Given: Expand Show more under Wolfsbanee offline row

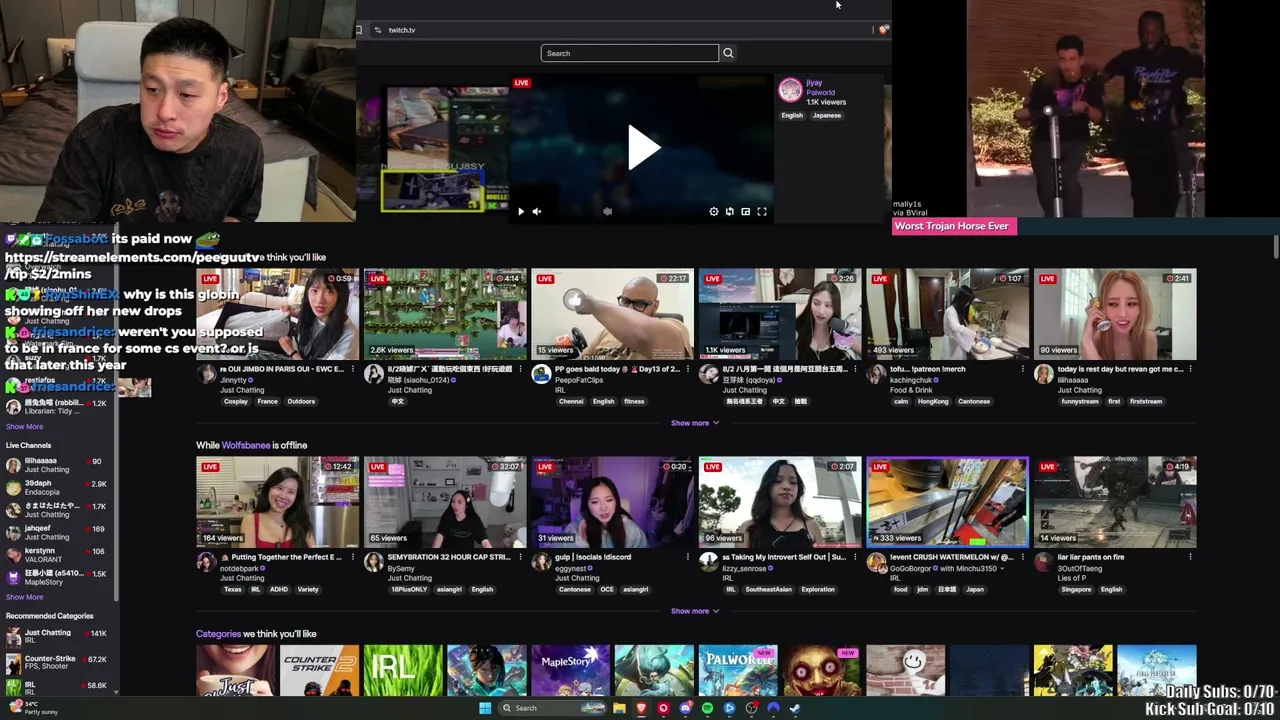Looking at the screenshot, I should tap(694, 611).
